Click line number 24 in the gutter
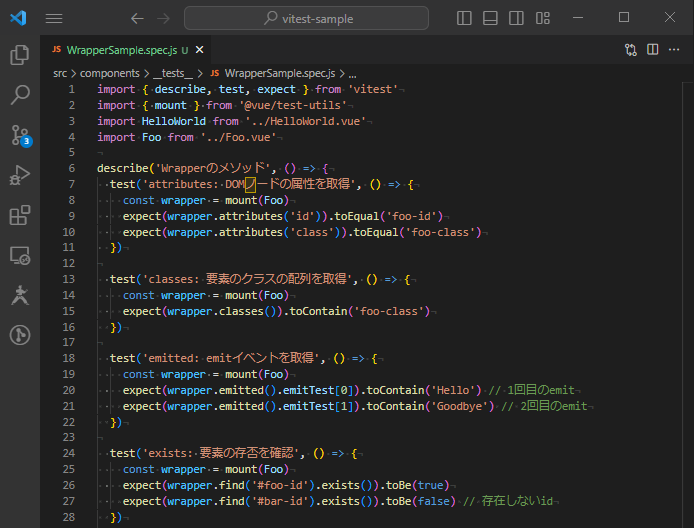Image resolution: width=694 pixels, height=528 pixels. [x=69, y=453]
